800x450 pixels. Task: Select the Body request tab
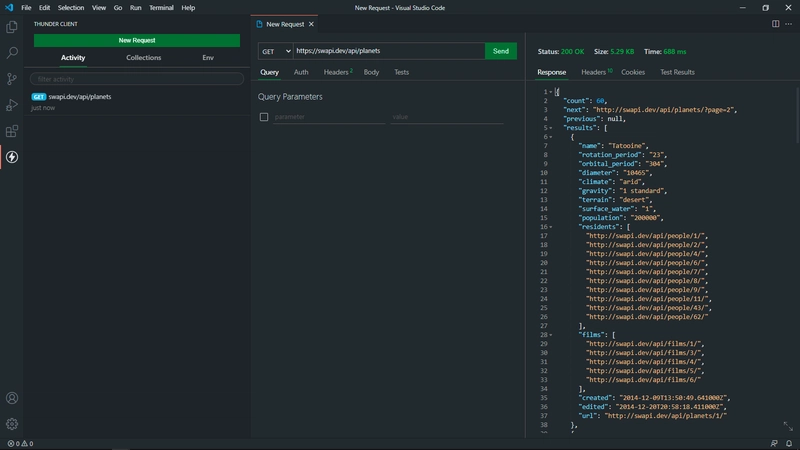click(x=371, y=72)
